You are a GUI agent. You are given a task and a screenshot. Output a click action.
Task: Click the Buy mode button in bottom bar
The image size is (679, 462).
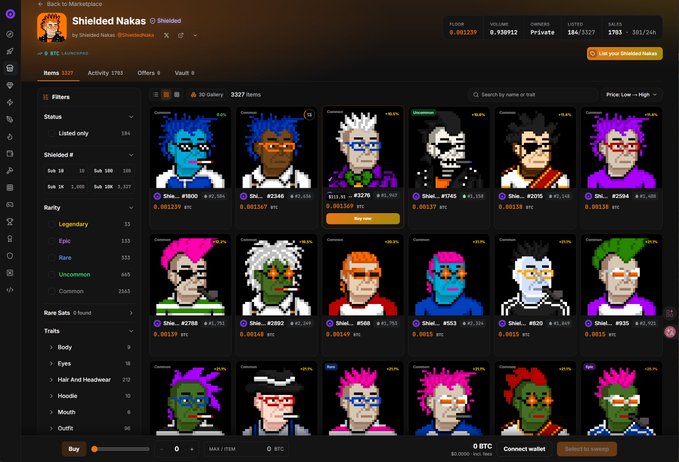pos(74,449)
